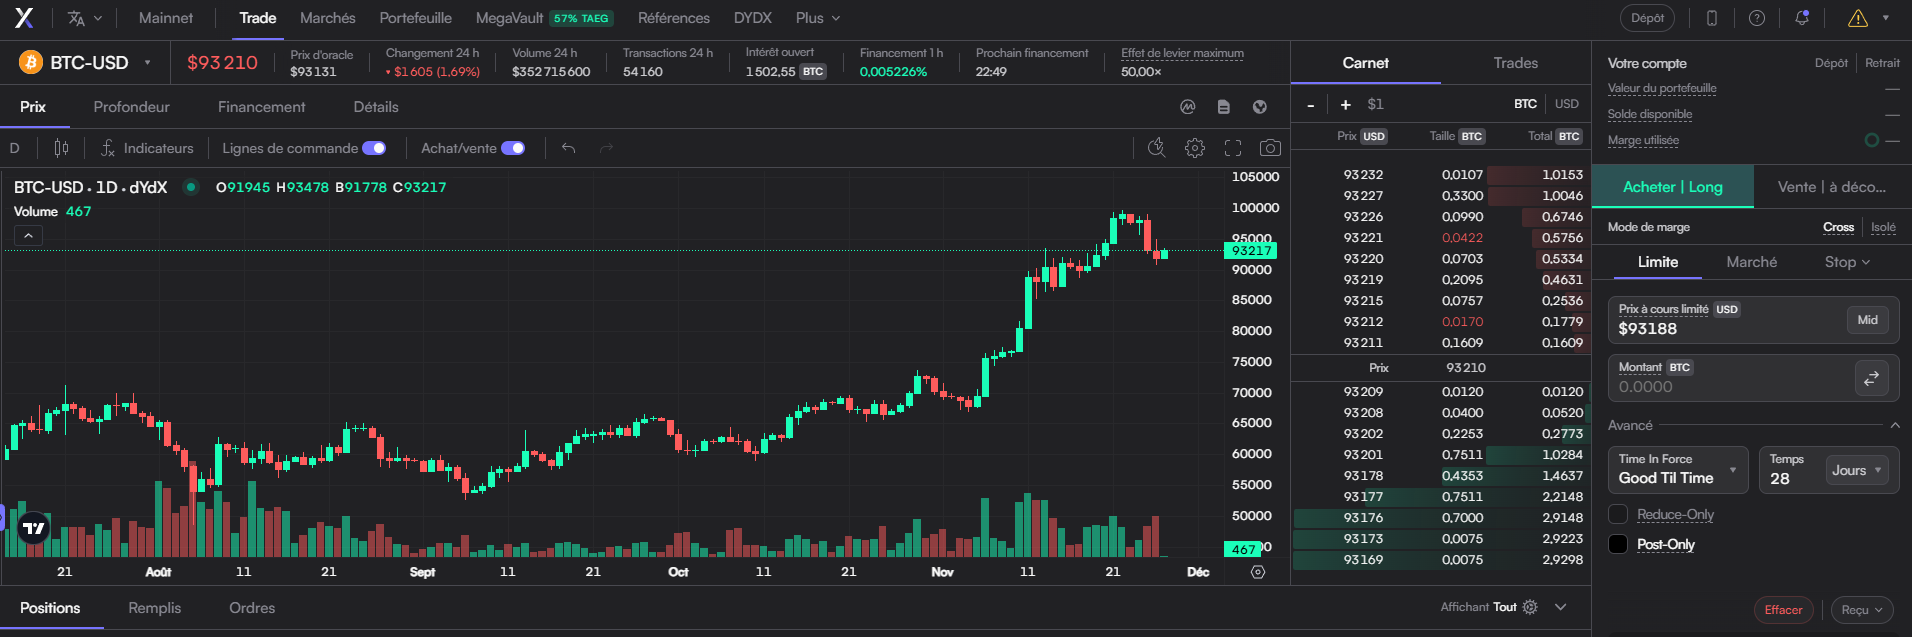
Task: Enter fullscreen chart mode
Action: coord(1233,148)
